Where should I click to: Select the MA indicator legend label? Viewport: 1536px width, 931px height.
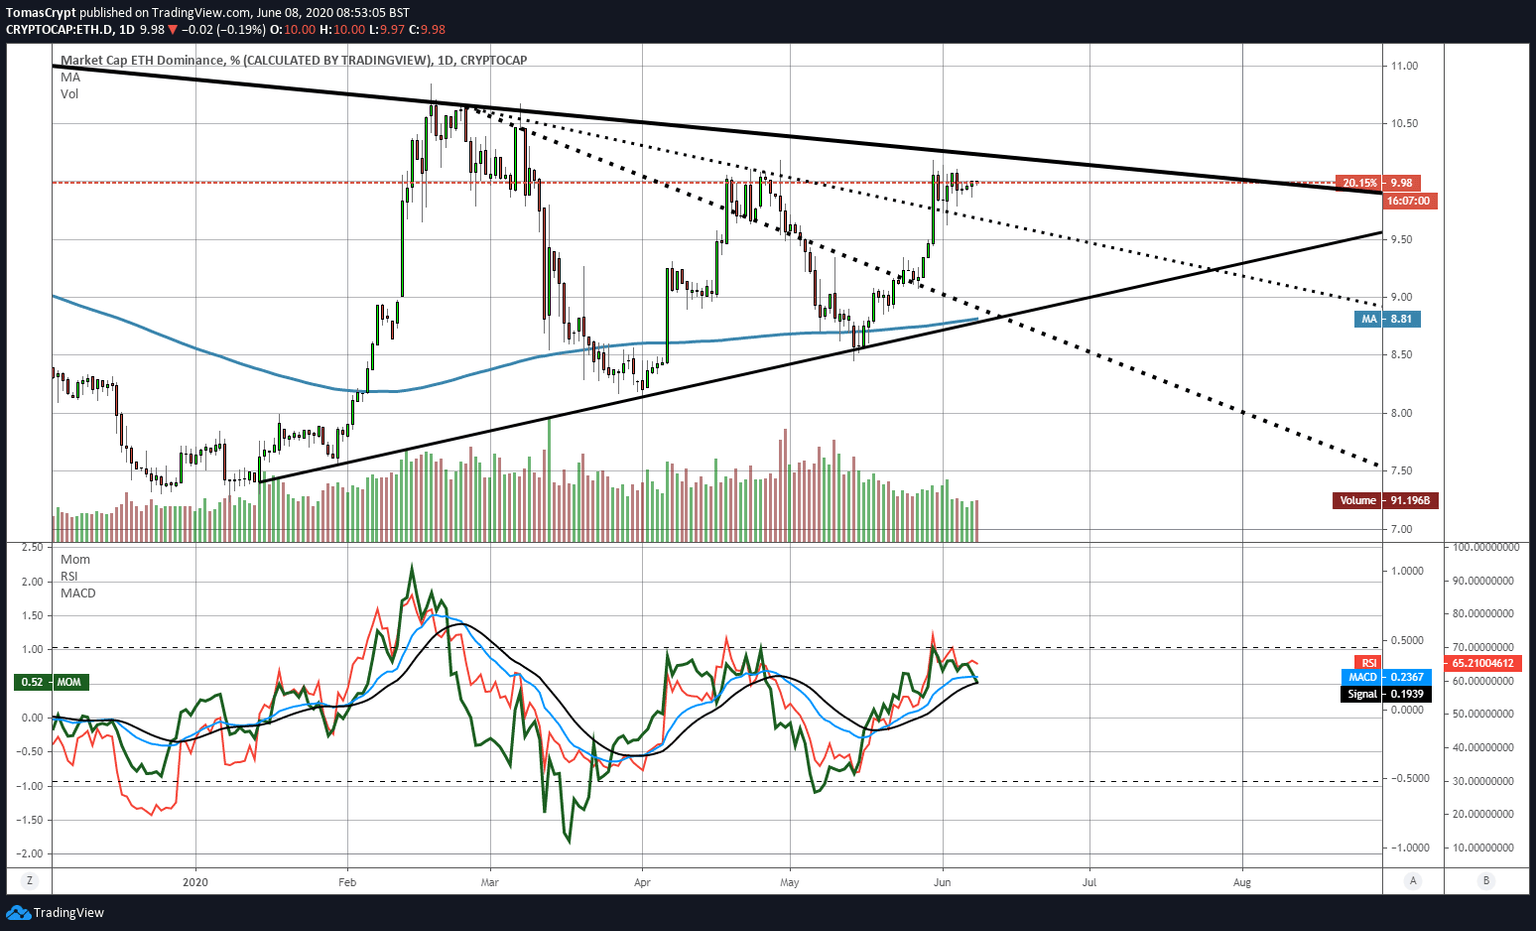click(70, 77)
